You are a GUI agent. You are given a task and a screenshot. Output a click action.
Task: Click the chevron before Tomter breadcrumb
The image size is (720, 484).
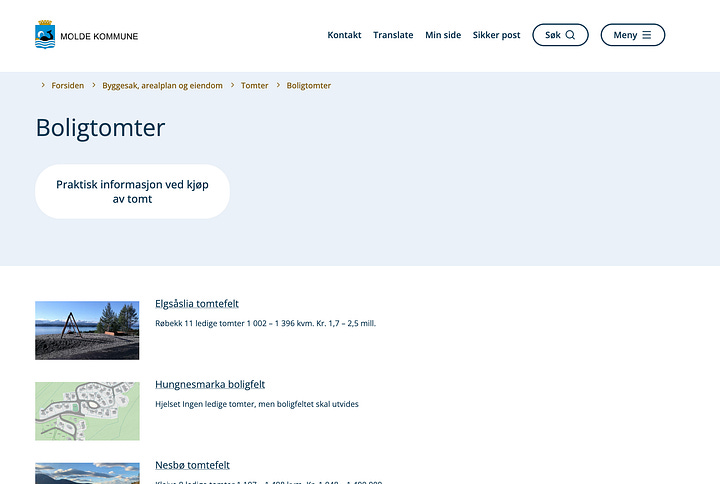point(232,85)
